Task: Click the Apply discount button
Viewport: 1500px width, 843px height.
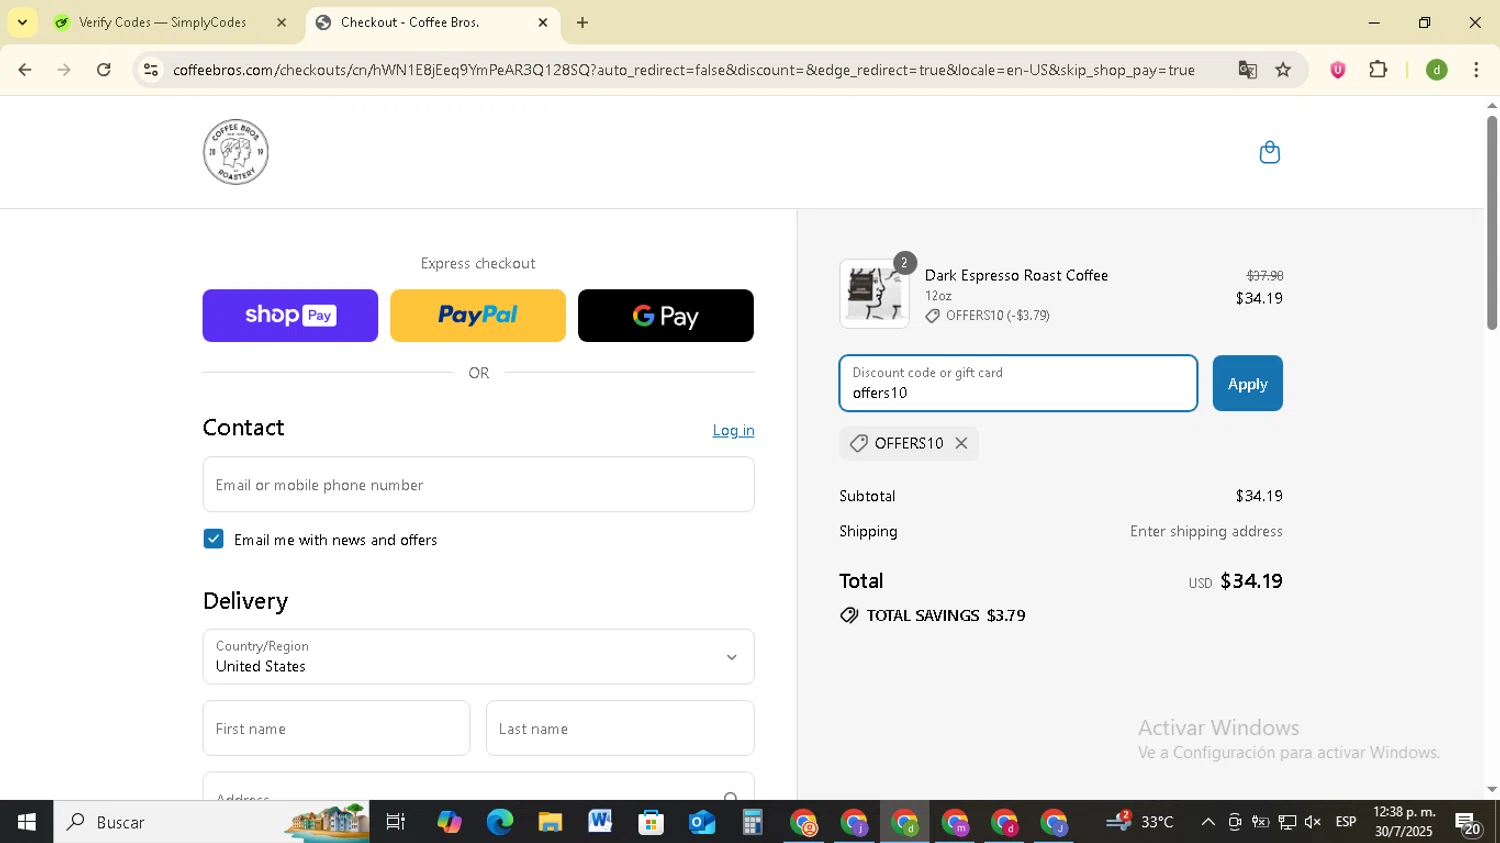Action: point(1247,383)
